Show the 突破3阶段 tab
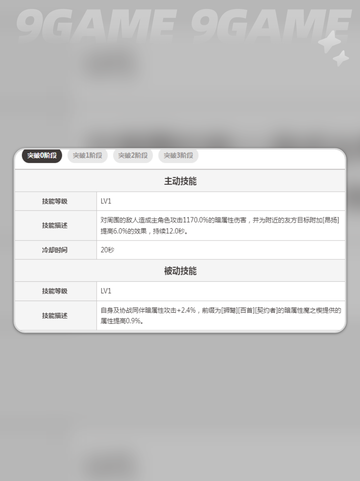 (x=178, y=156)
